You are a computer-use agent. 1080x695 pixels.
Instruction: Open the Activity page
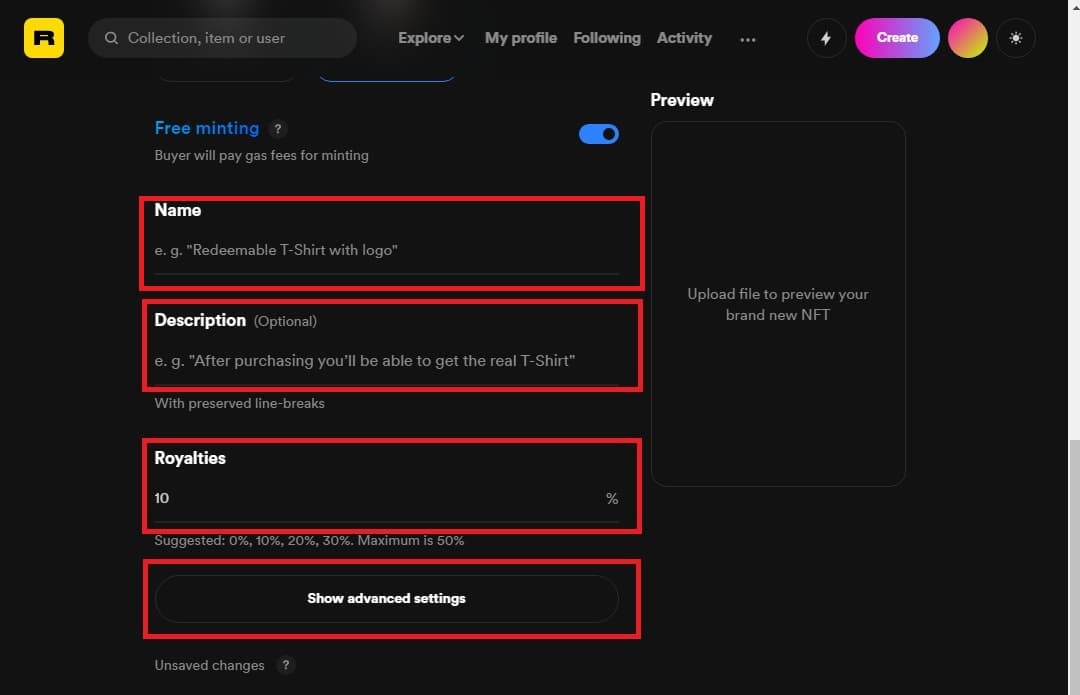(x=684, y=38)
